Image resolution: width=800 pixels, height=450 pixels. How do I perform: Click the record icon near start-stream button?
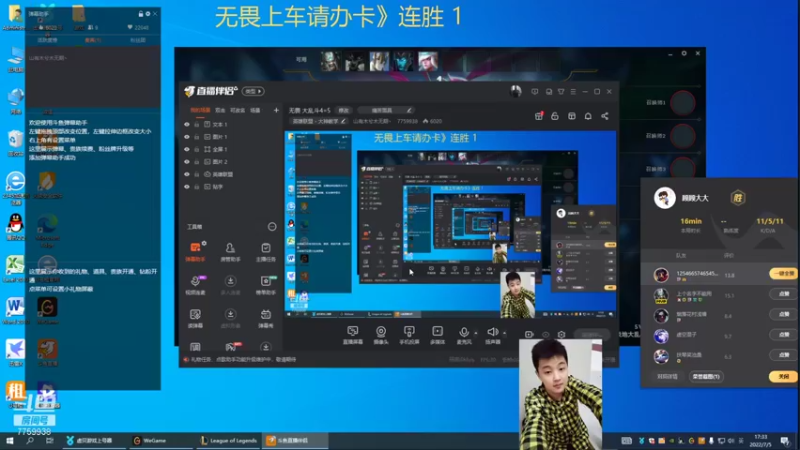click(x=529, y=335)
